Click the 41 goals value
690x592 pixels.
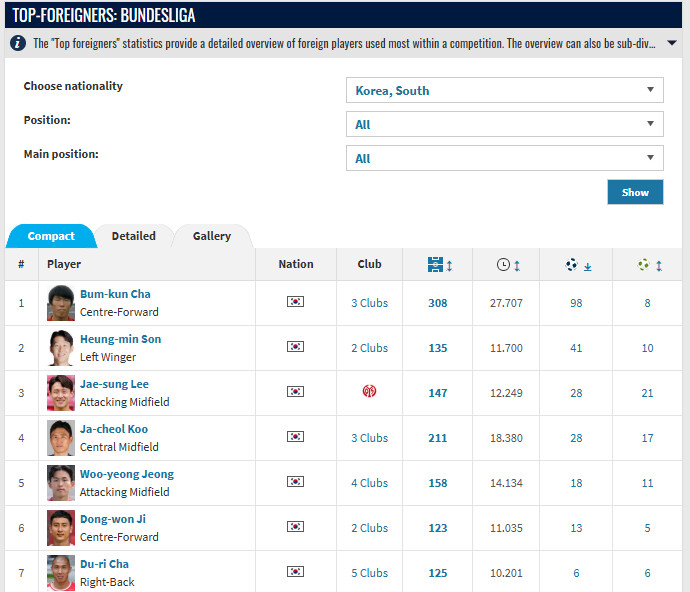tap(576, 348)
